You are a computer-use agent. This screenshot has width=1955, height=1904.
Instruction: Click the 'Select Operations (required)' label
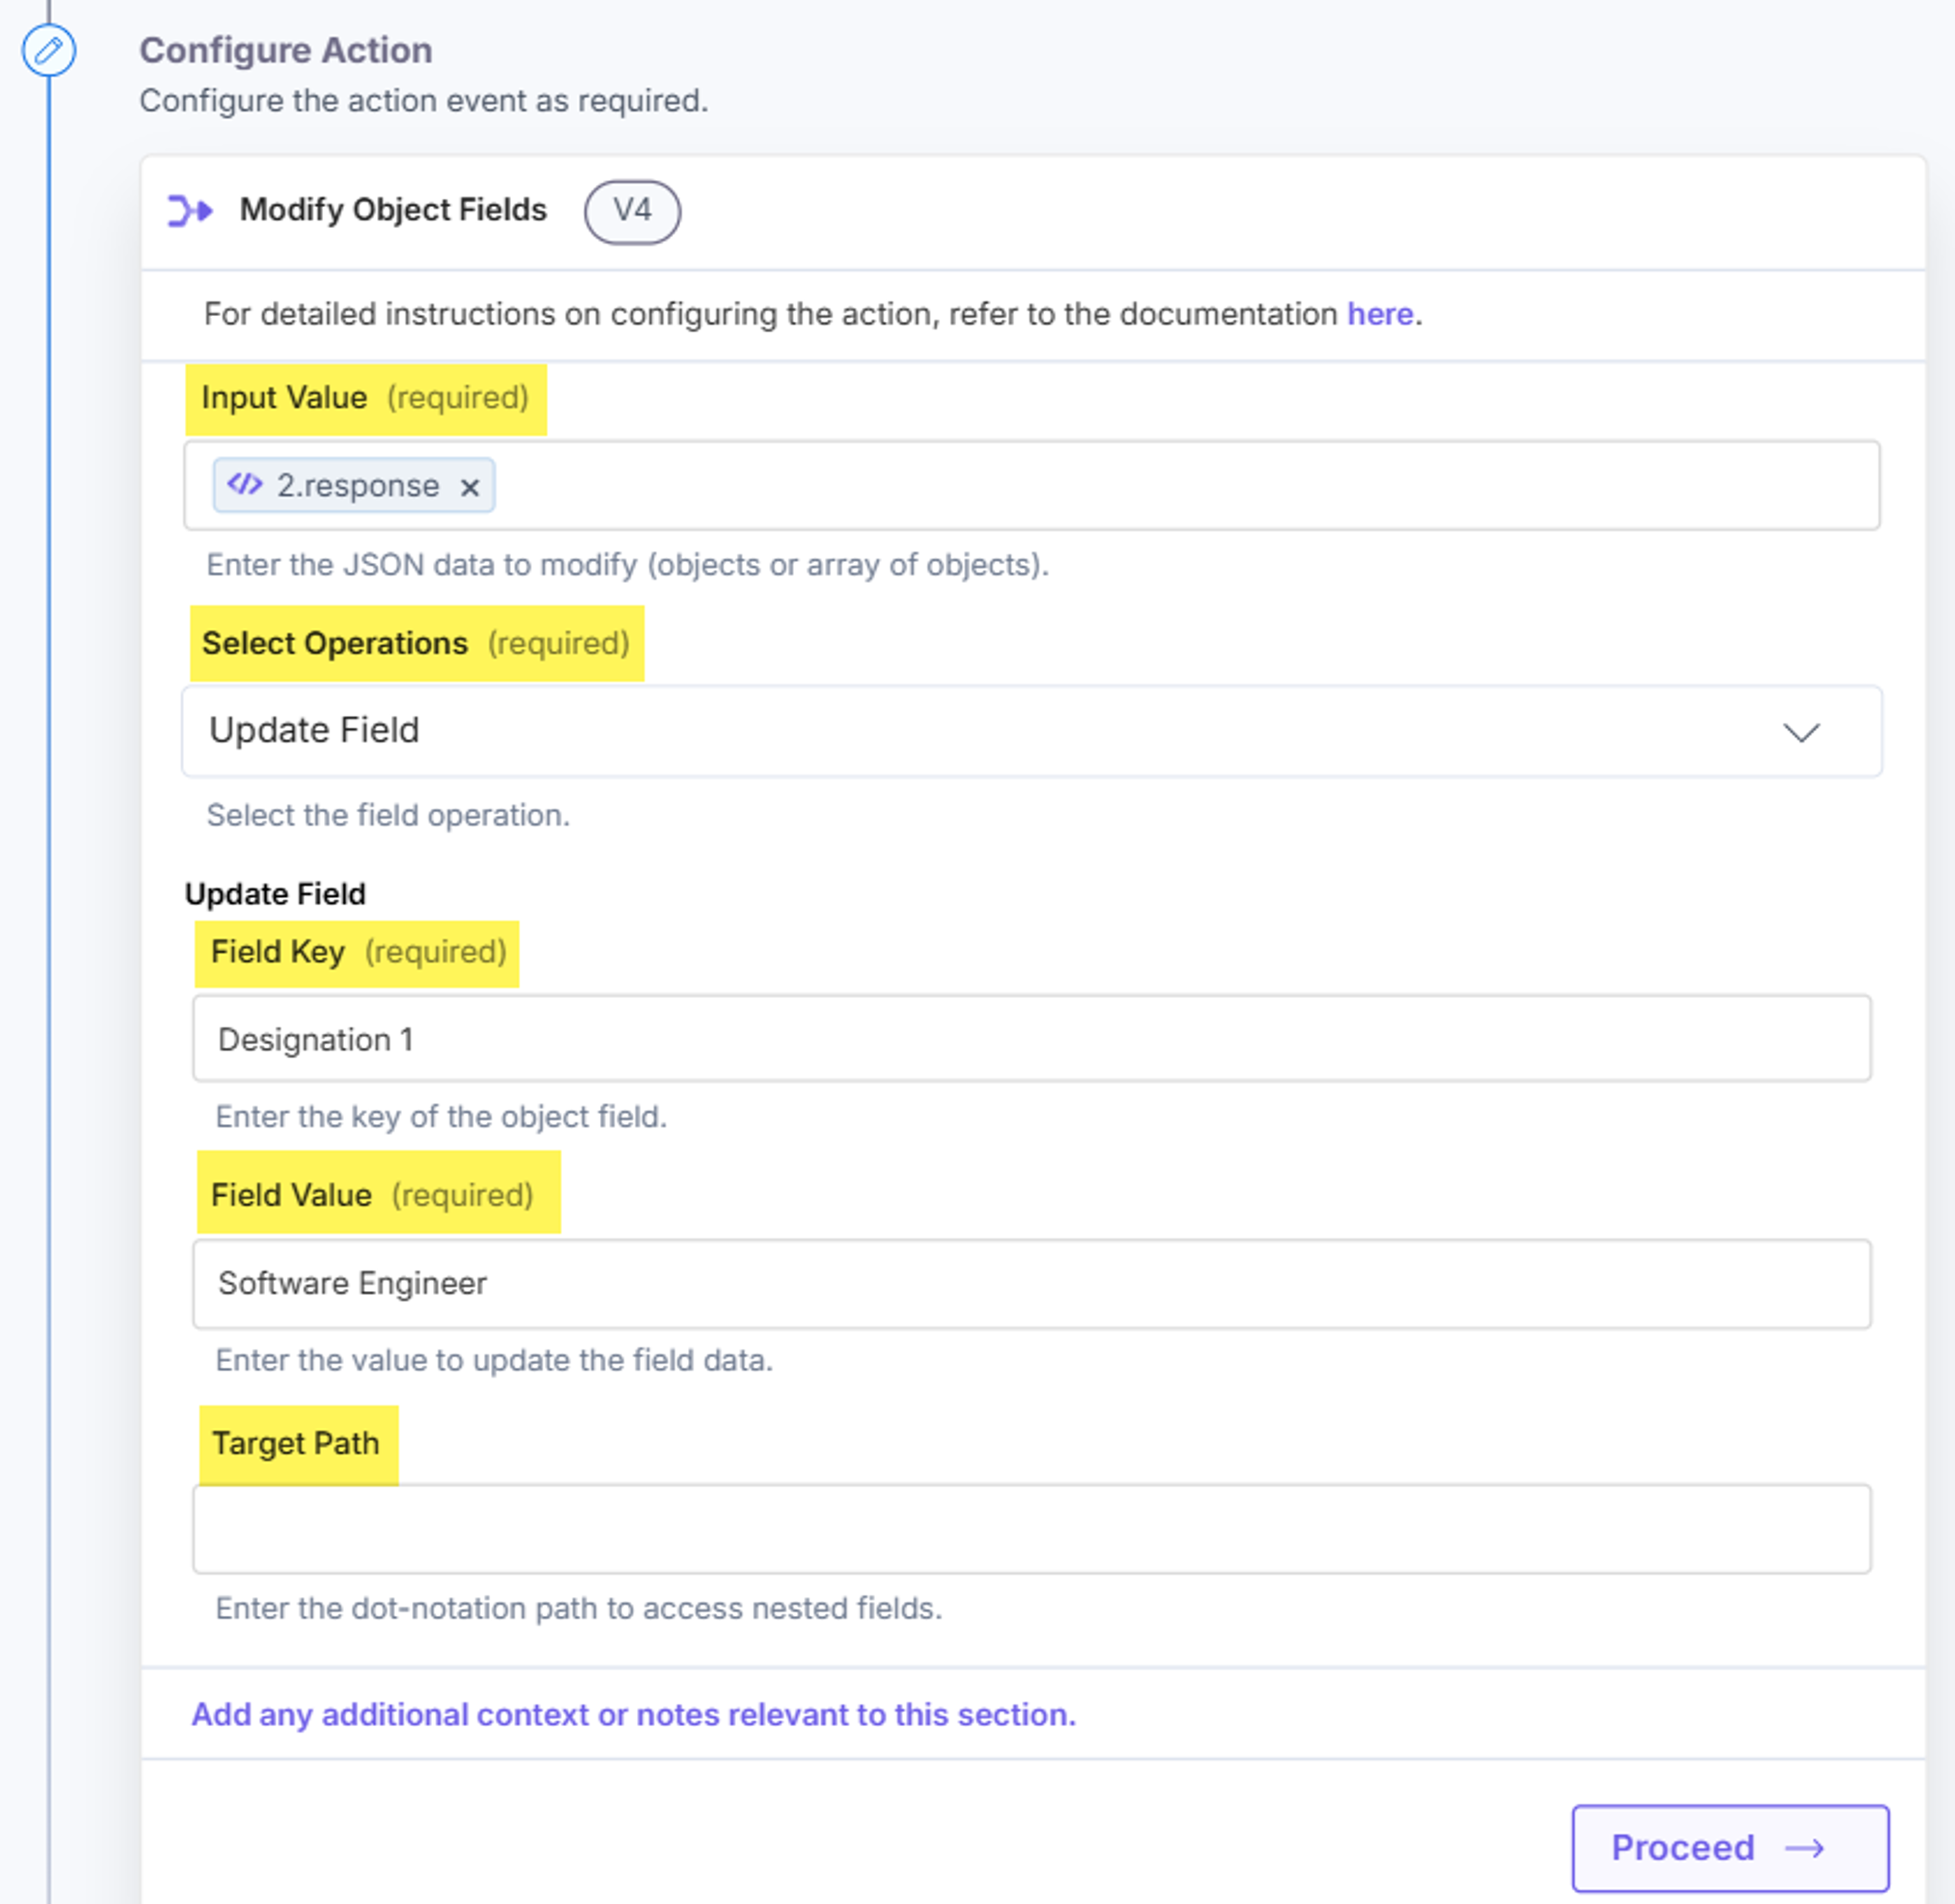[x=416, y=643]
